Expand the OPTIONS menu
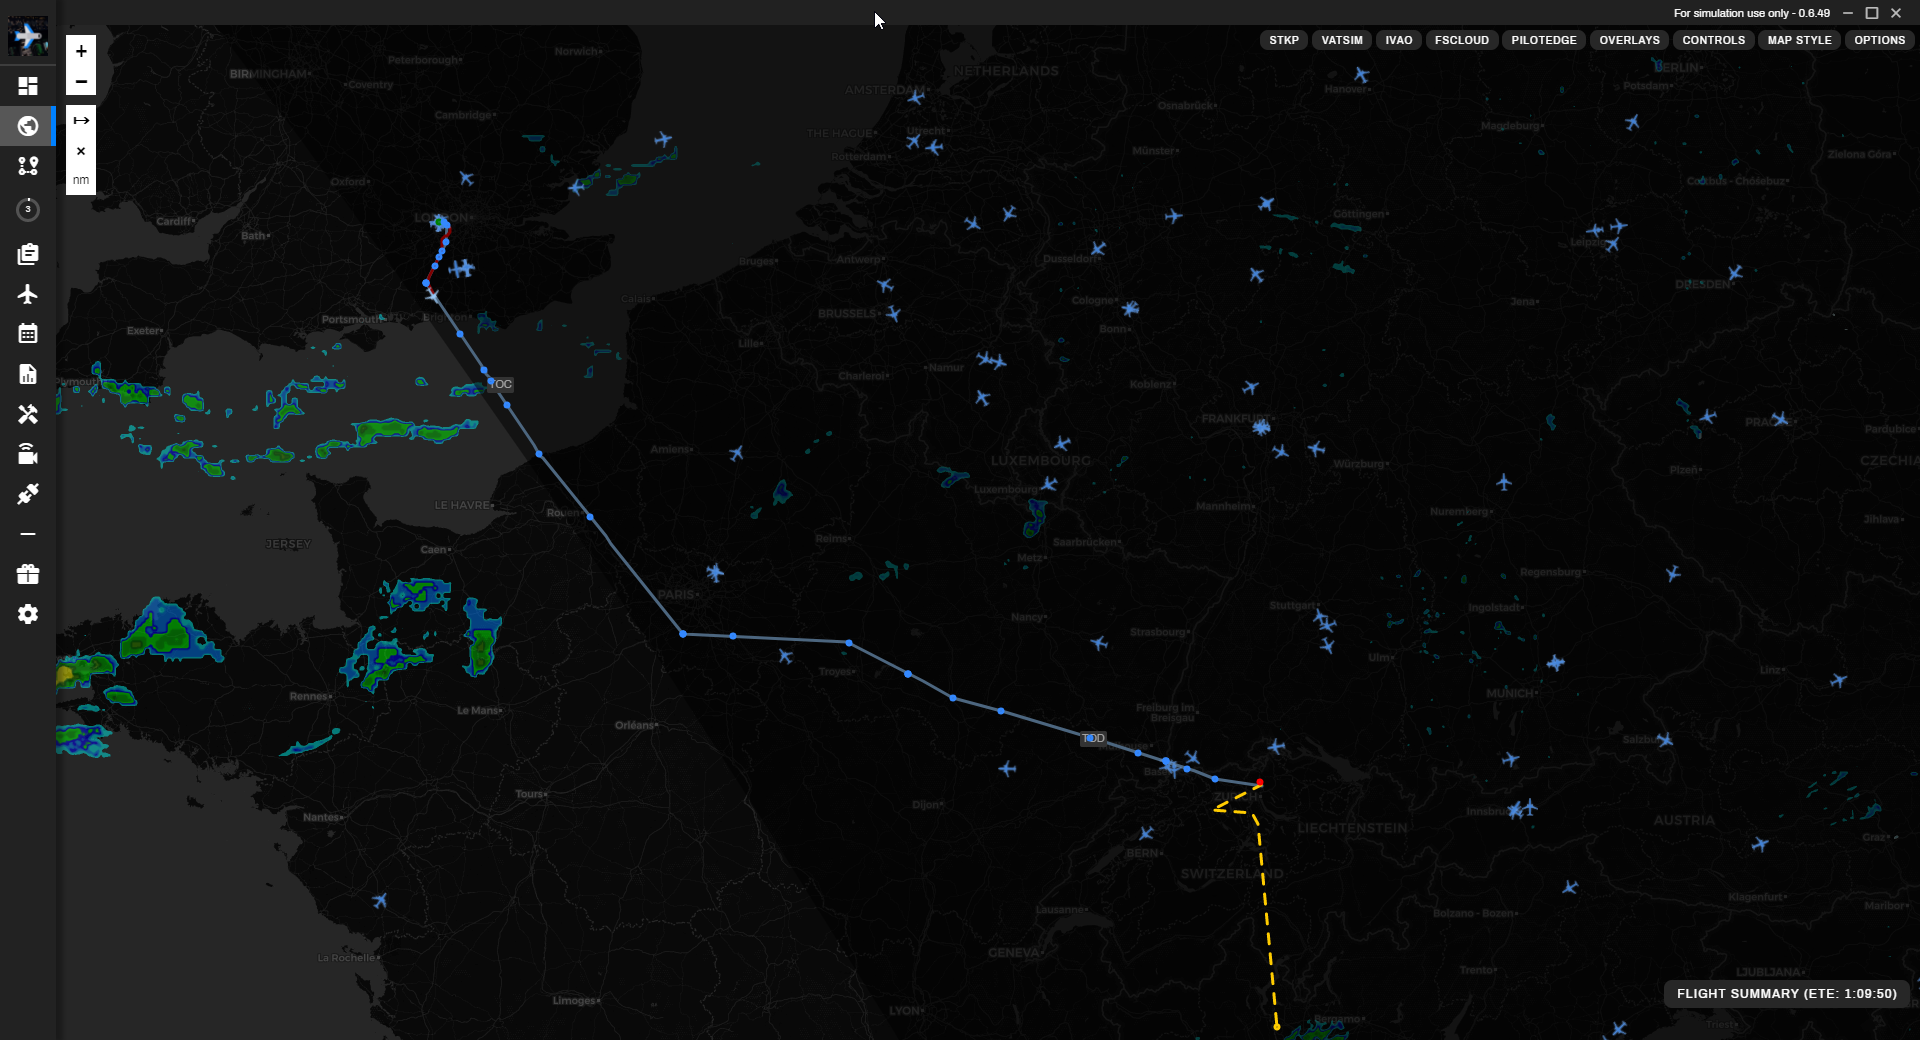The width and height of the screenshot is (1920, 1040). click(1879, 40)
